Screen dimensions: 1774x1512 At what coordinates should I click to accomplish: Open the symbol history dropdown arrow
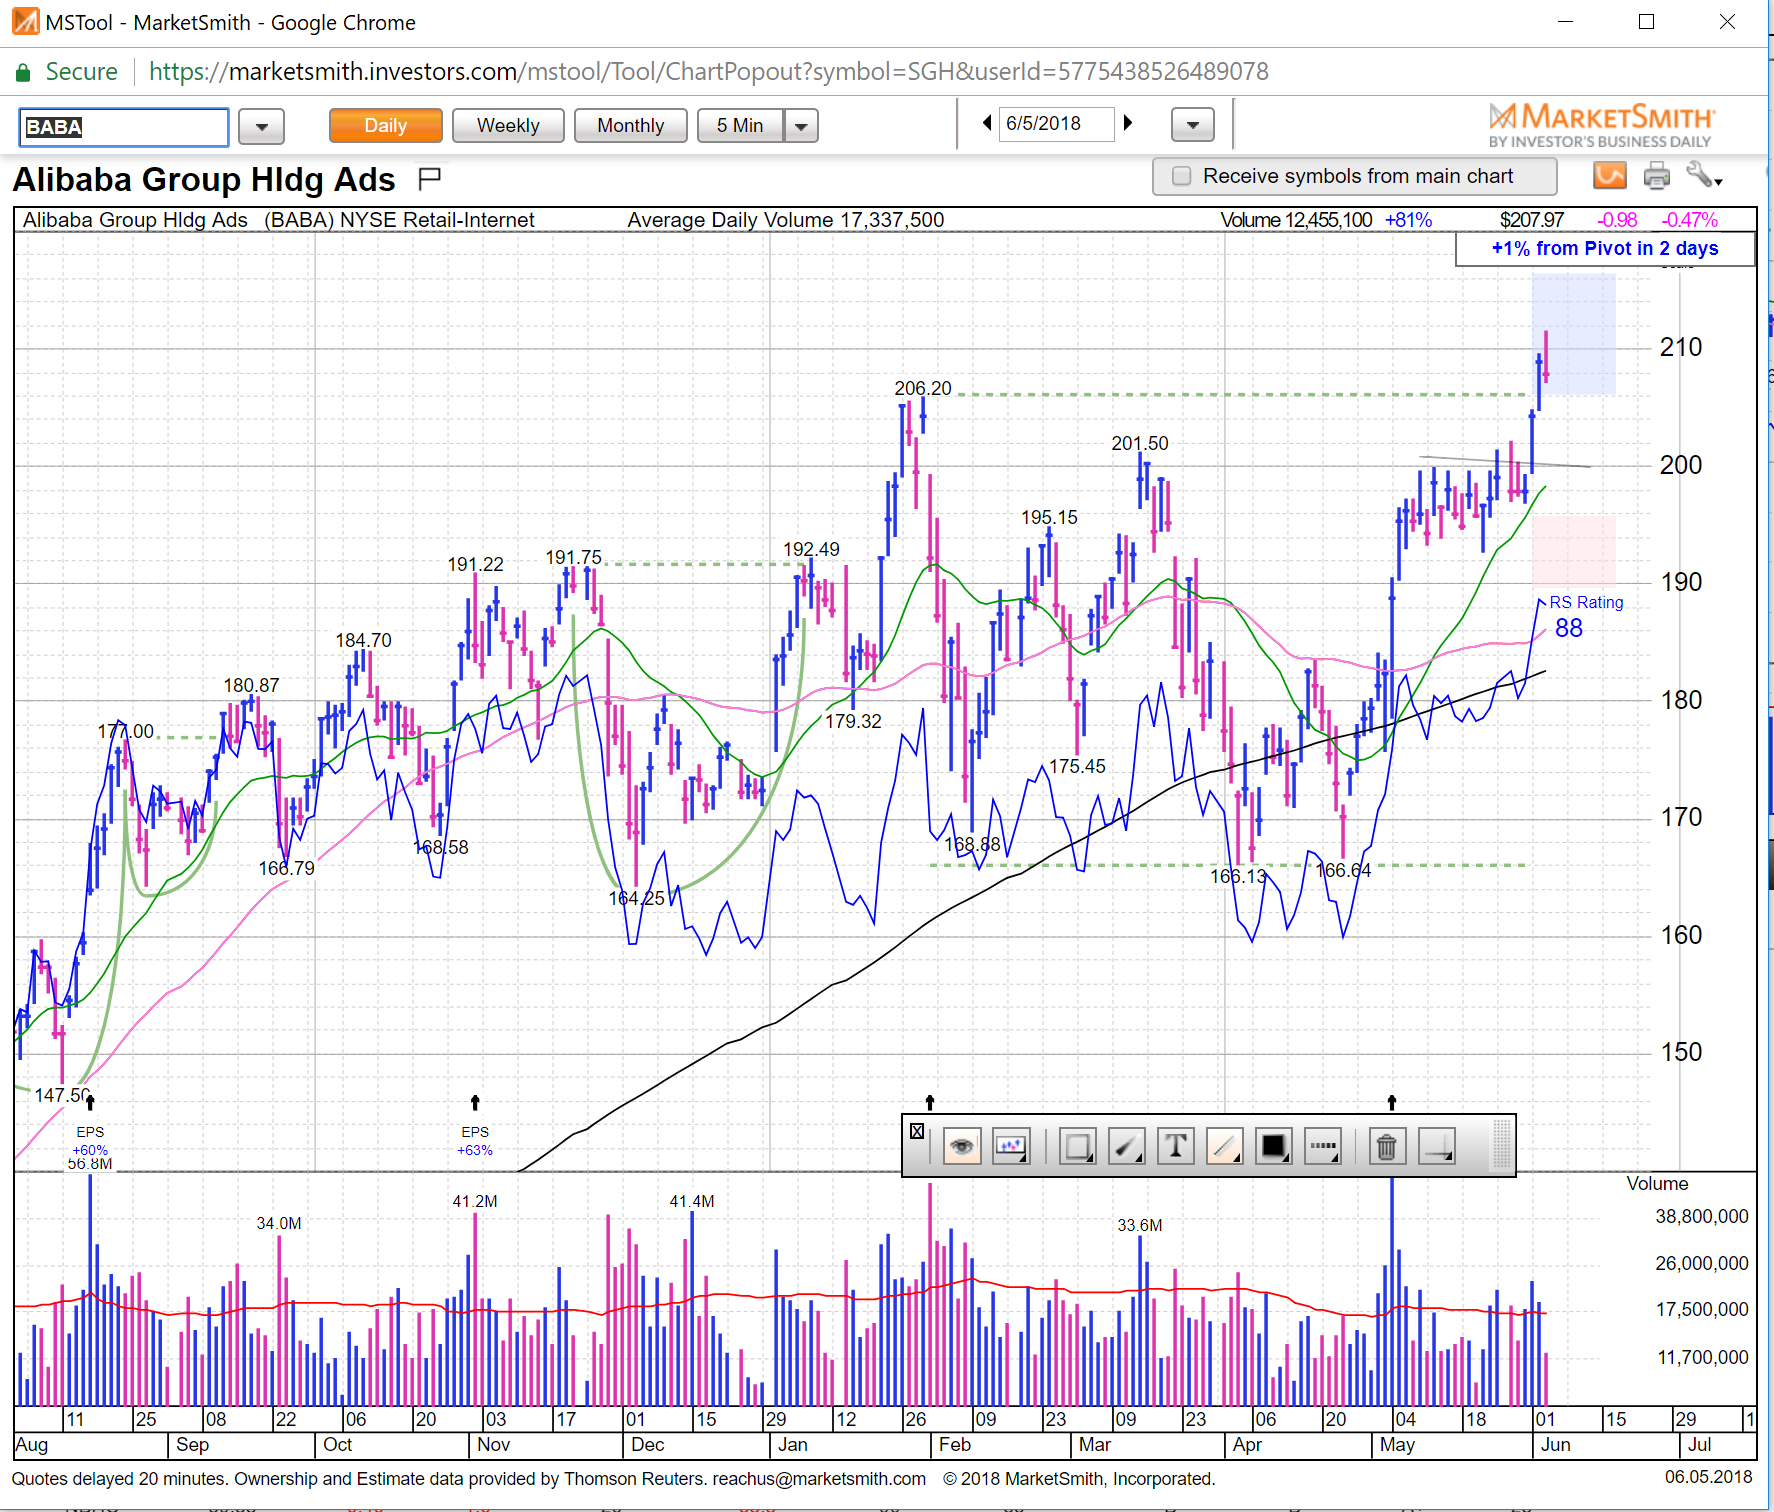pyautogui.click(x=262, y=127)
